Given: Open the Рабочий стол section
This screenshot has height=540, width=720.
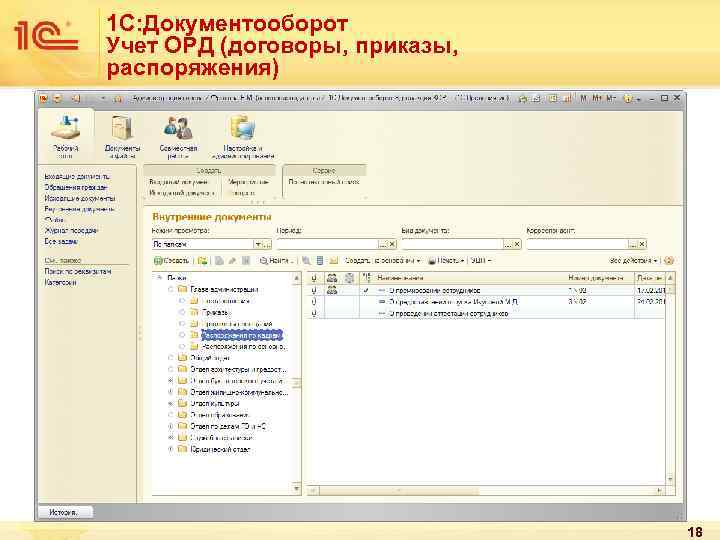Looking at the screenshot, I should click(66, 136).
